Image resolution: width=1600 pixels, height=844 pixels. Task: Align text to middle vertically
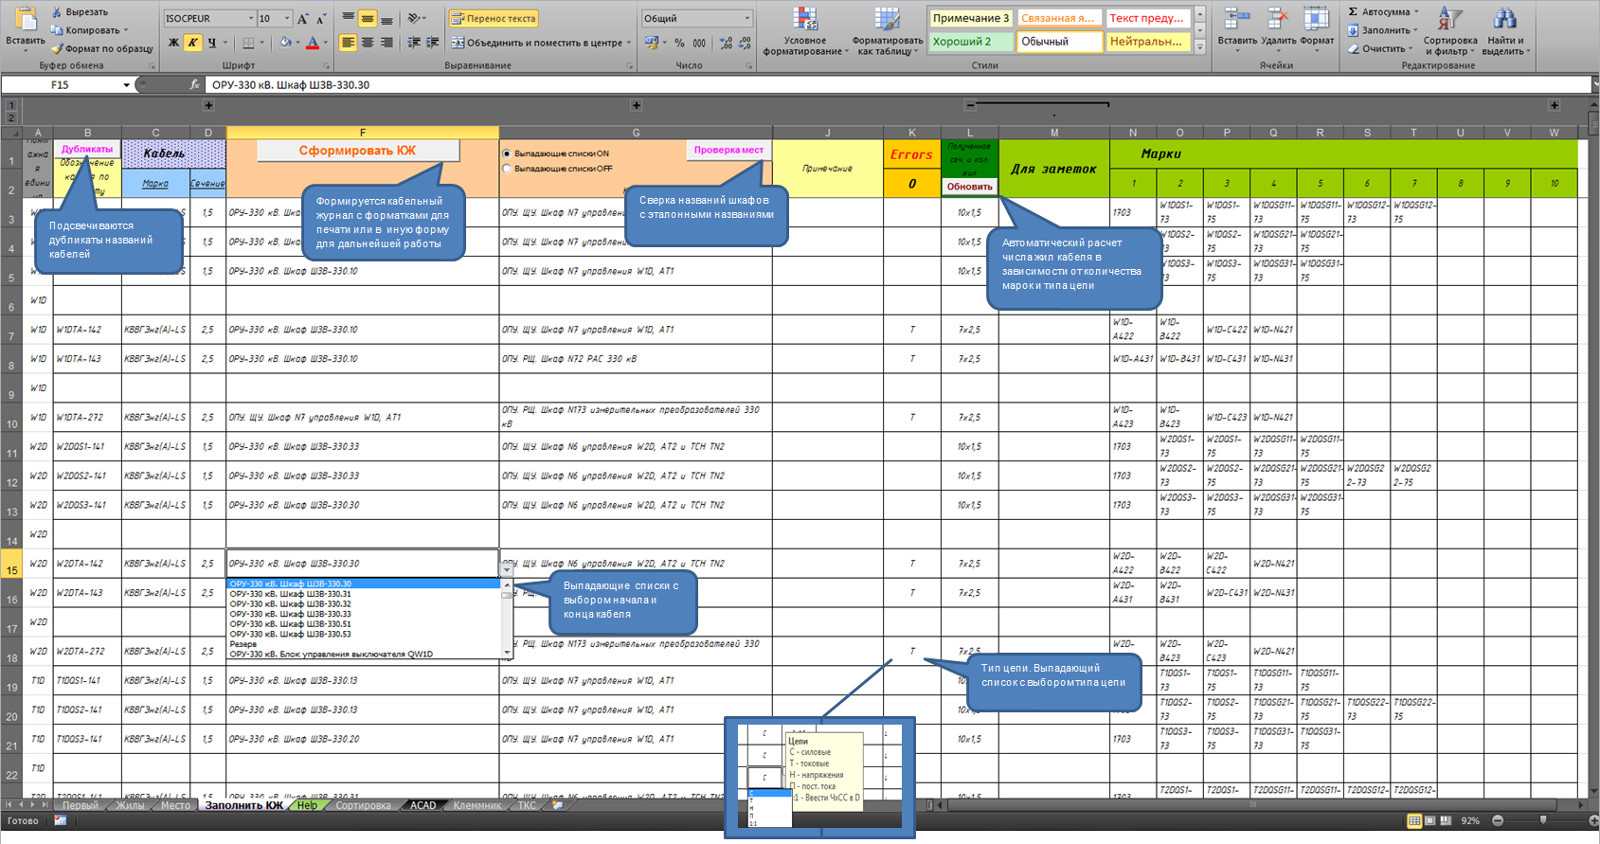coord(367,18)
